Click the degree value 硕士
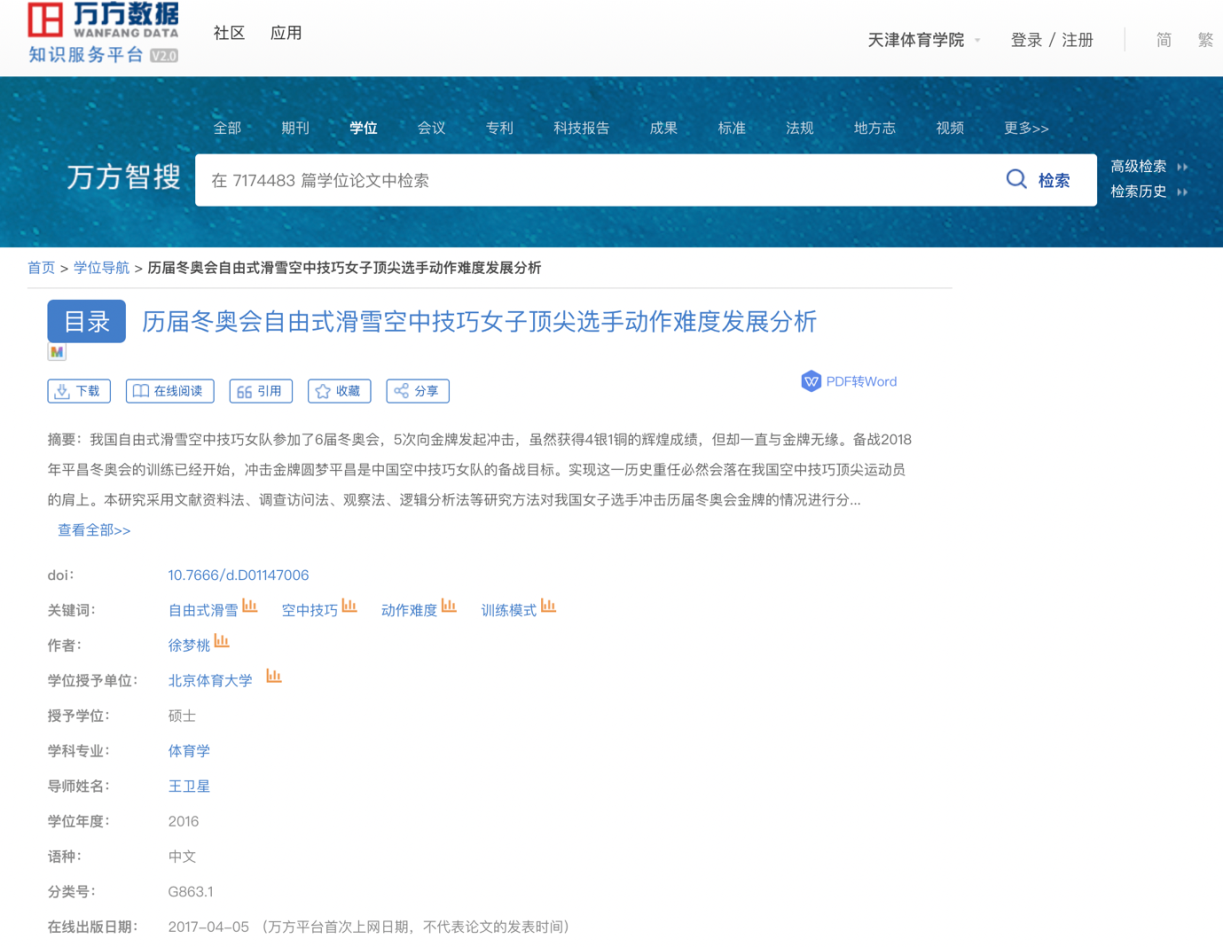The image size is (1223, 947). [x=182, y=716]
